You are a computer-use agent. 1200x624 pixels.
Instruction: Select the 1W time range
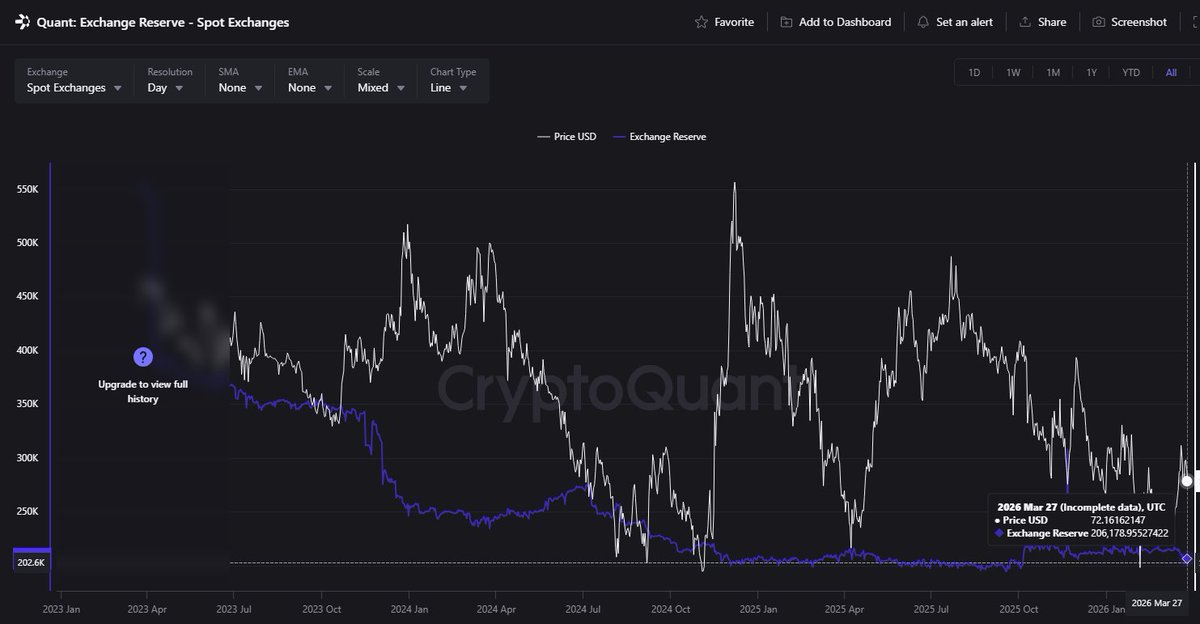tap(1013, 72)
